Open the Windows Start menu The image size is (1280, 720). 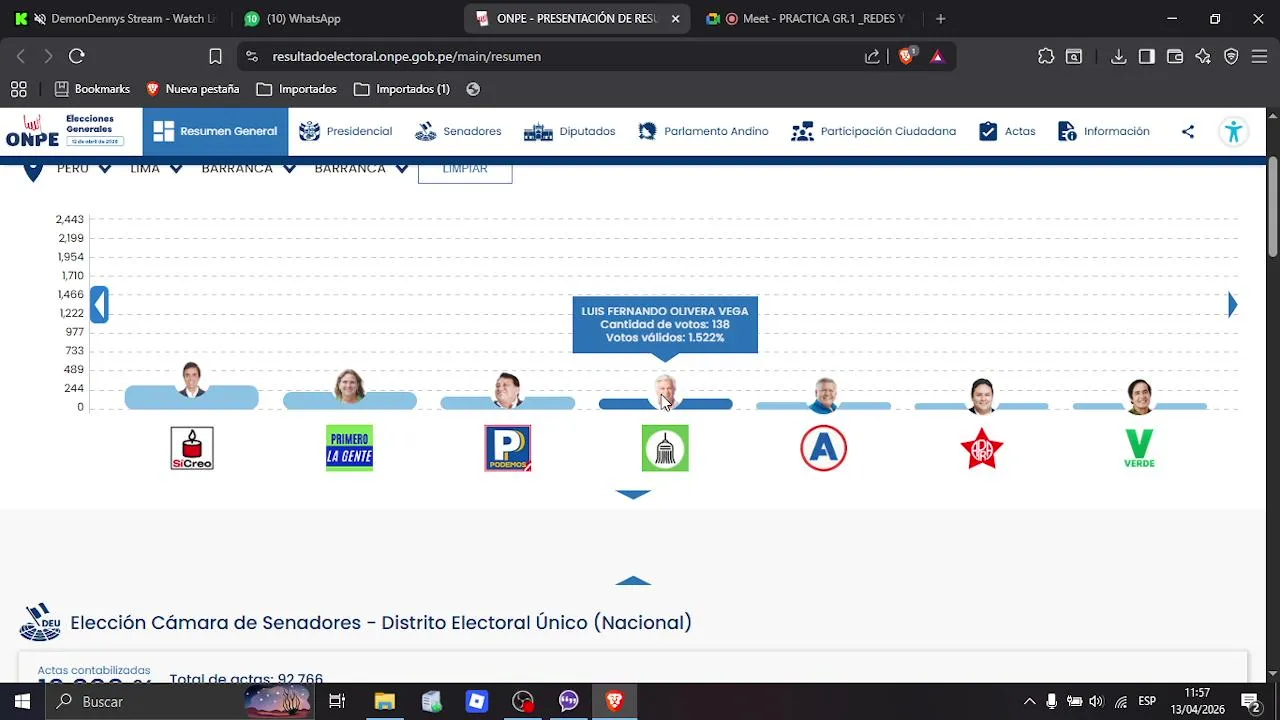click(22, 702)
